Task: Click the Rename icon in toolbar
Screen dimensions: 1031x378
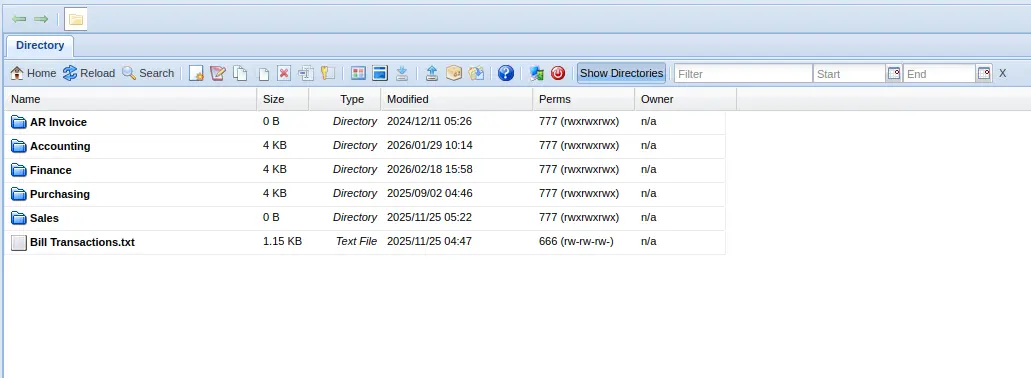Action: [x=305, y=73]
